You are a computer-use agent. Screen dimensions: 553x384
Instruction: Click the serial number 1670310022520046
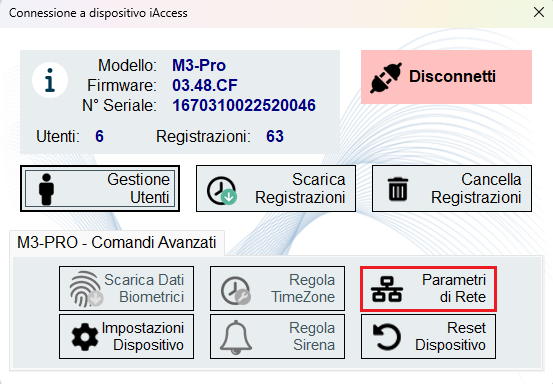click(244, 105)
